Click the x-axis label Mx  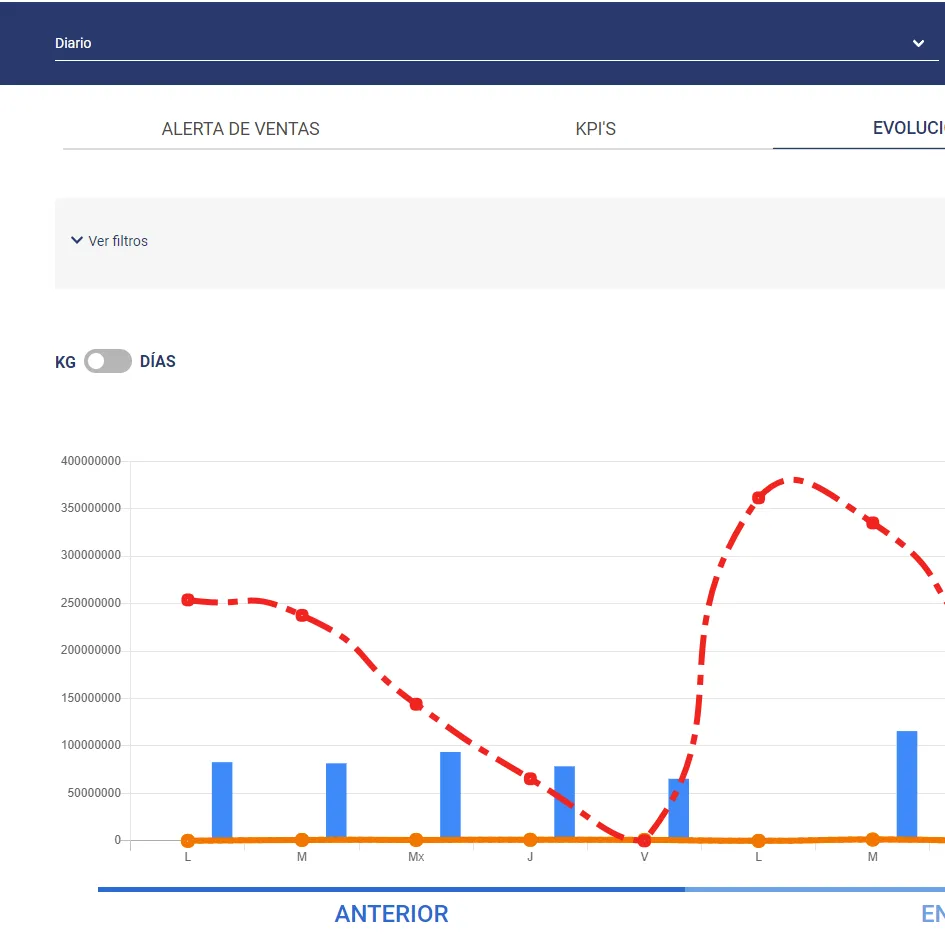coord(415,856)
